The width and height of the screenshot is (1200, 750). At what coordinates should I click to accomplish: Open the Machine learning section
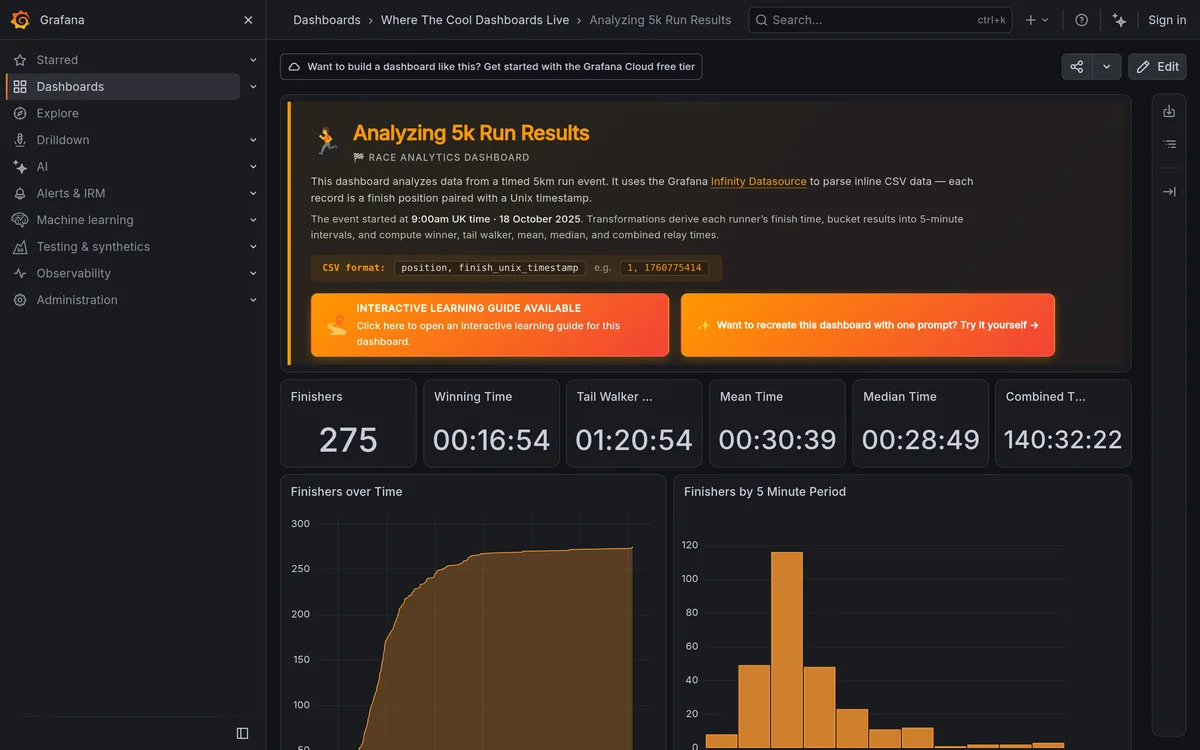point(85,220)
